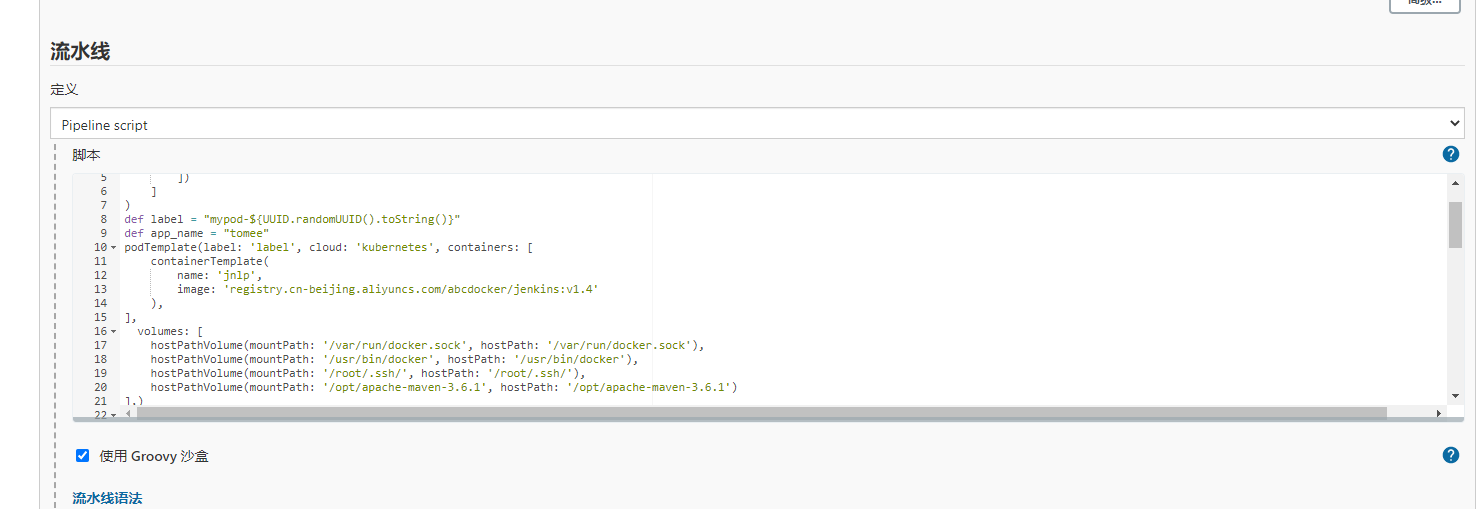Screen dimensions: 1476x509
Task: Open help for Groovy sandbox option
Action: click(x=1451, y=455)
